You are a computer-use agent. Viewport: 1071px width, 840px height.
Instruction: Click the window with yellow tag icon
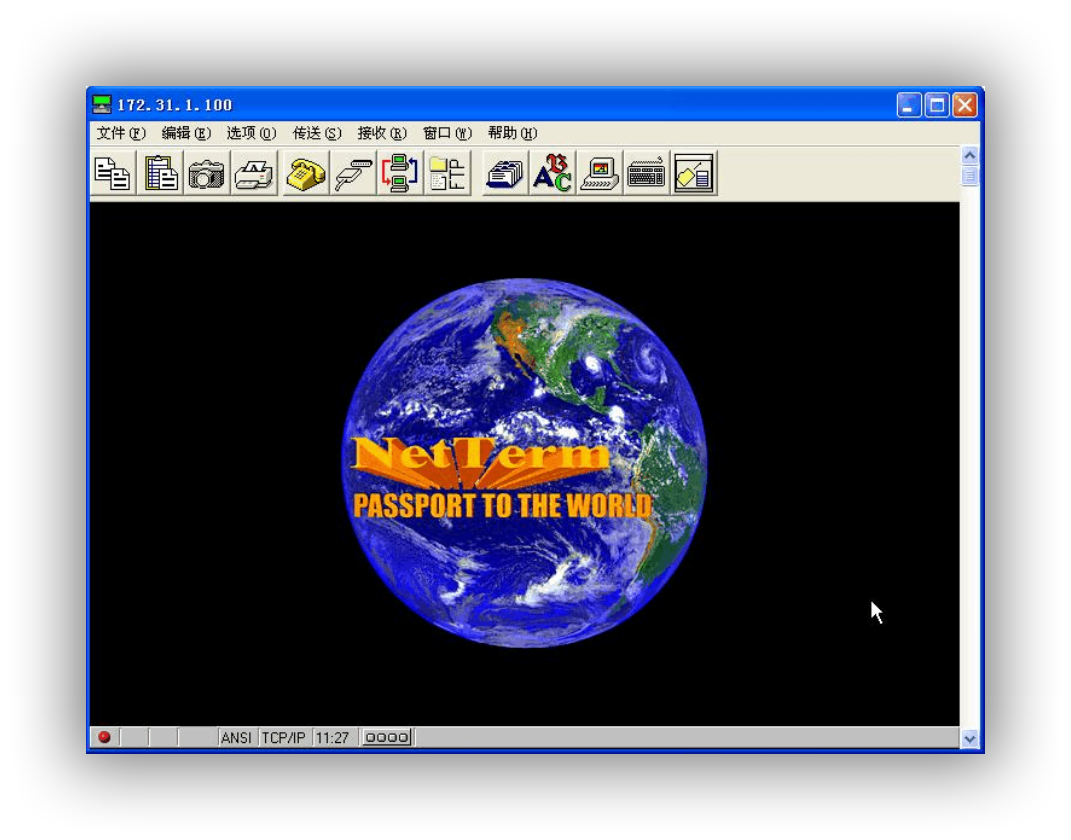pyautogui.click(x=694, y=173)
